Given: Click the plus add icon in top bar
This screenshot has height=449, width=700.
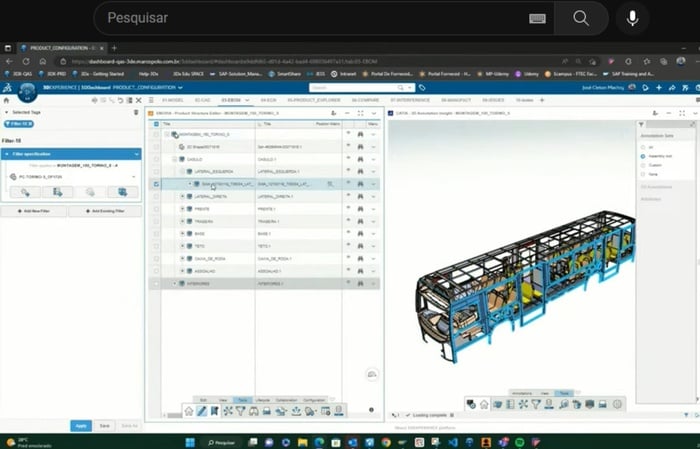Looking at the screenshot, I should [658, 87].
